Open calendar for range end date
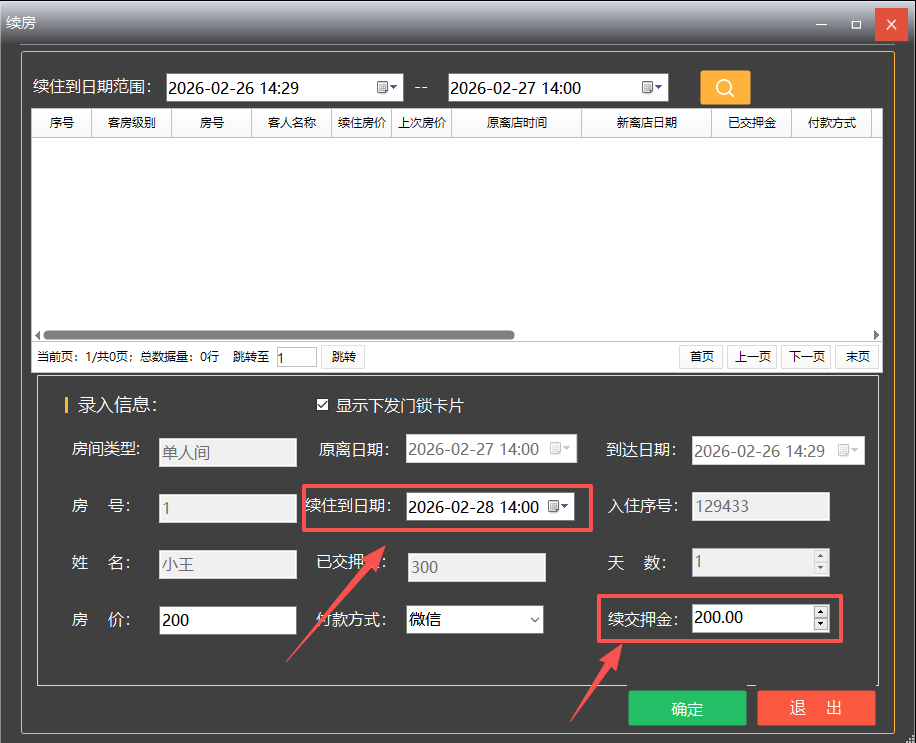 tap(652, 88)
